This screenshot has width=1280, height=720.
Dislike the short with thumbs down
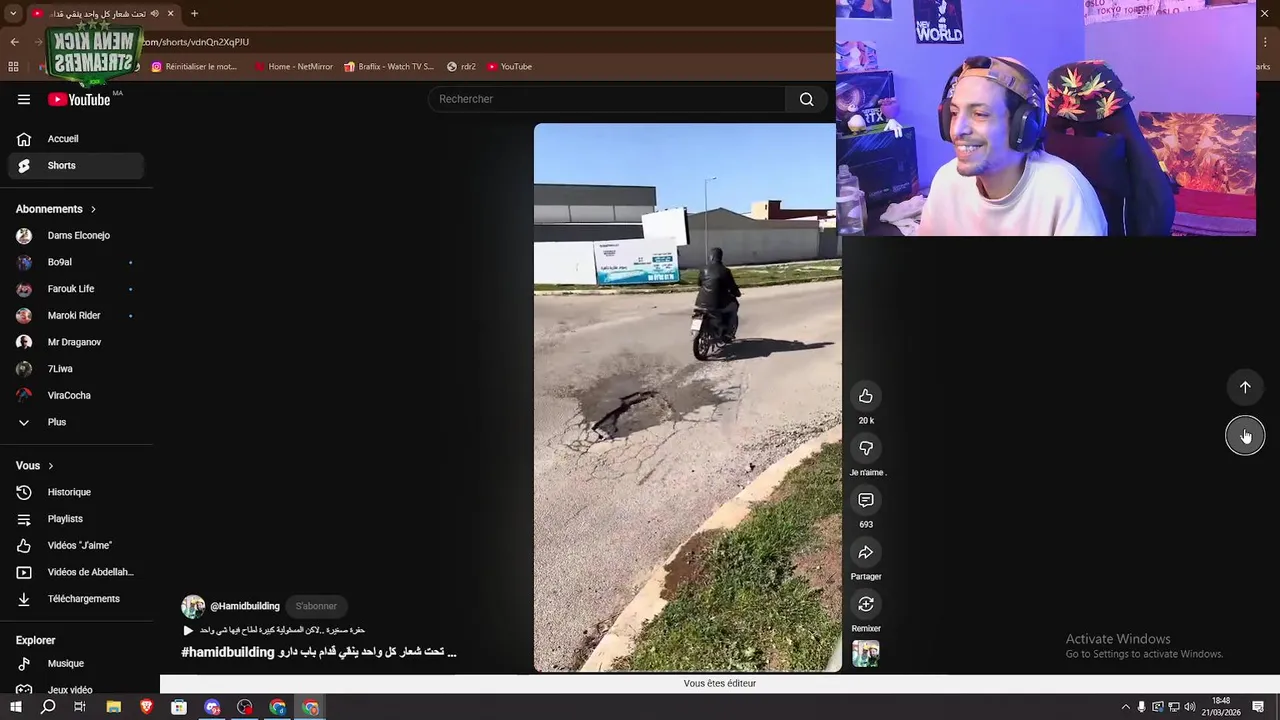point(866,448)
